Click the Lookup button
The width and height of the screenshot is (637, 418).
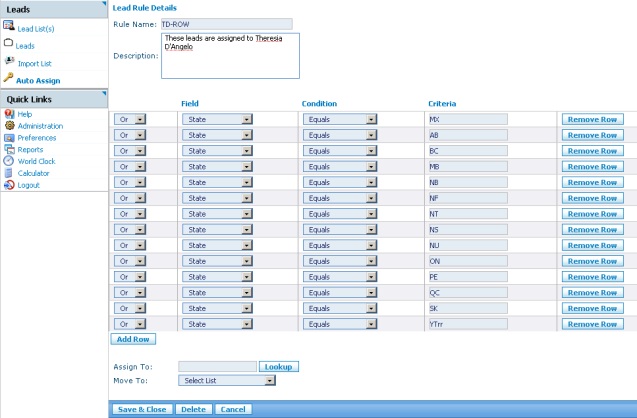279,367
